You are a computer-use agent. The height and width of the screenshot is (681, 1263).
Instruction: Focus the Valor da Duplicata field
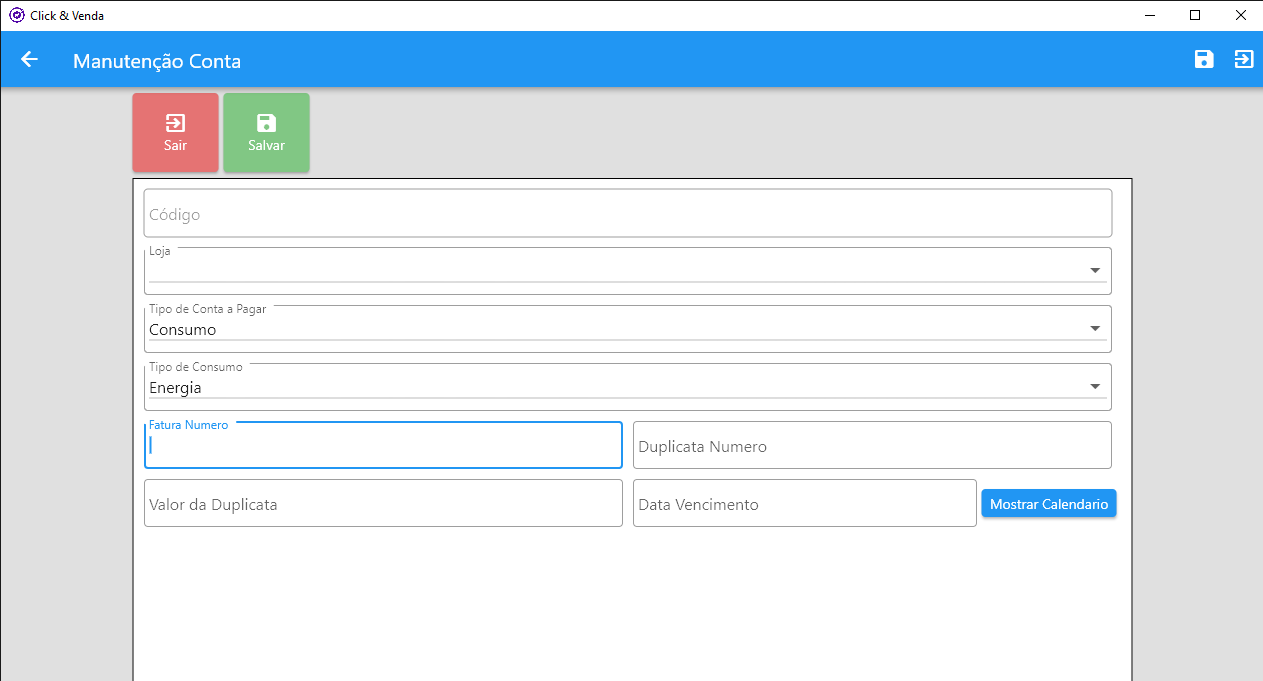pyautogui.click(x=383, y=504)
